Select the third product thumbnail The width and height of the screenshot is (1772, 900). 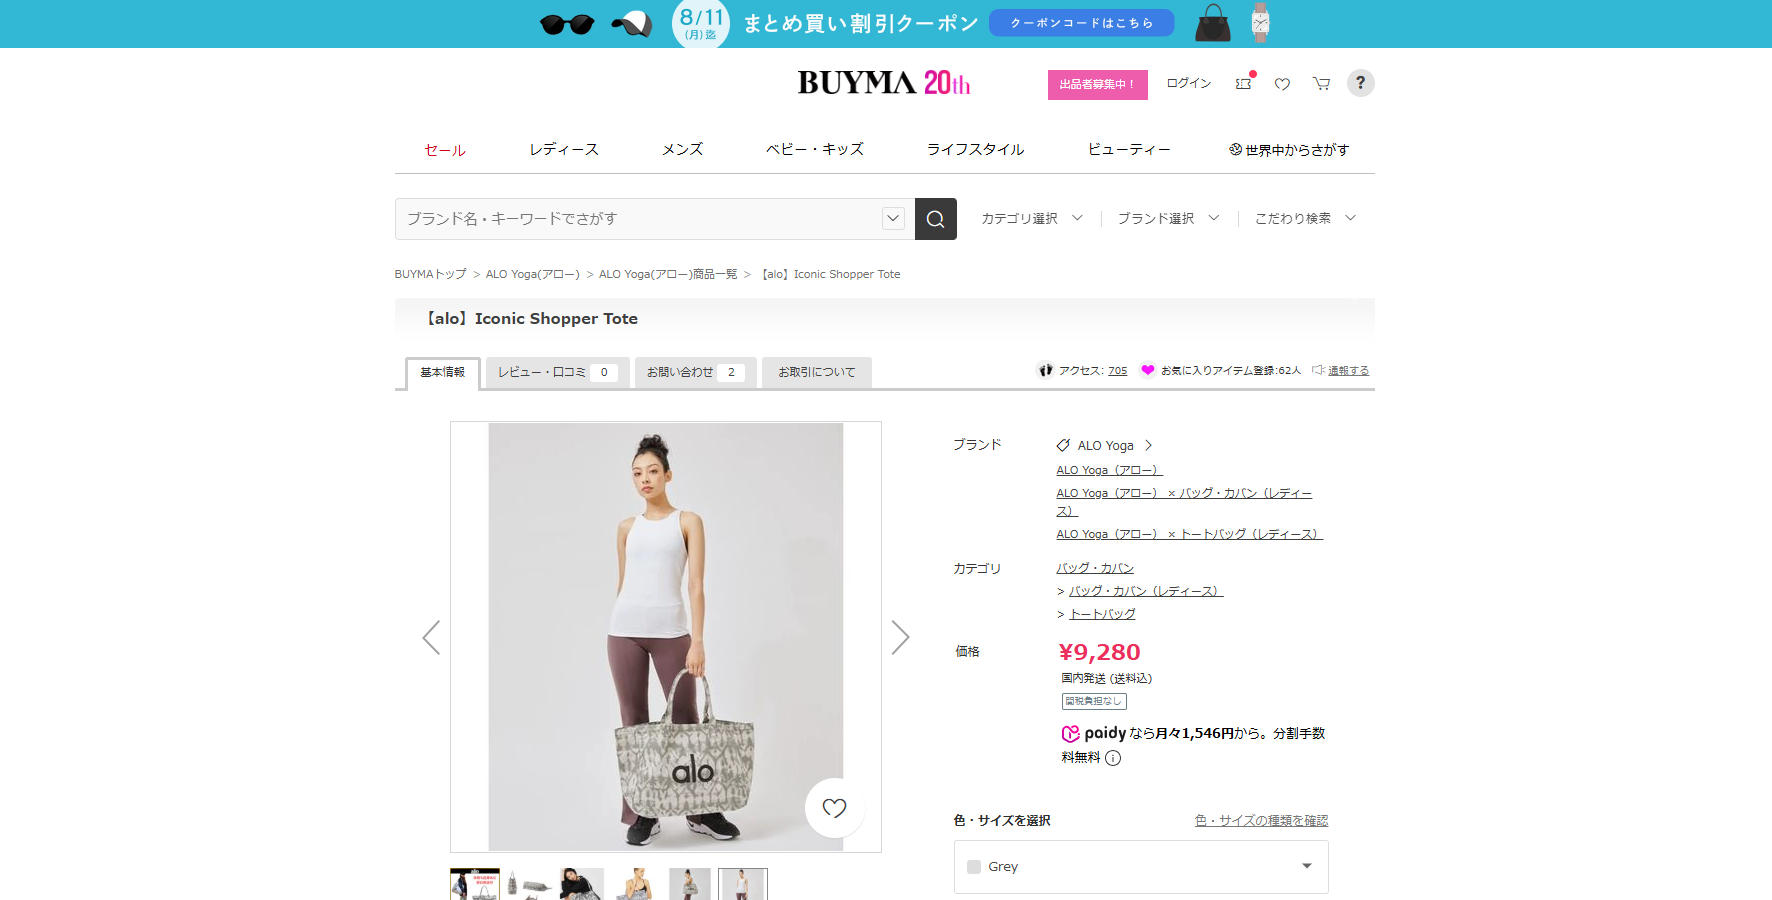582,884
